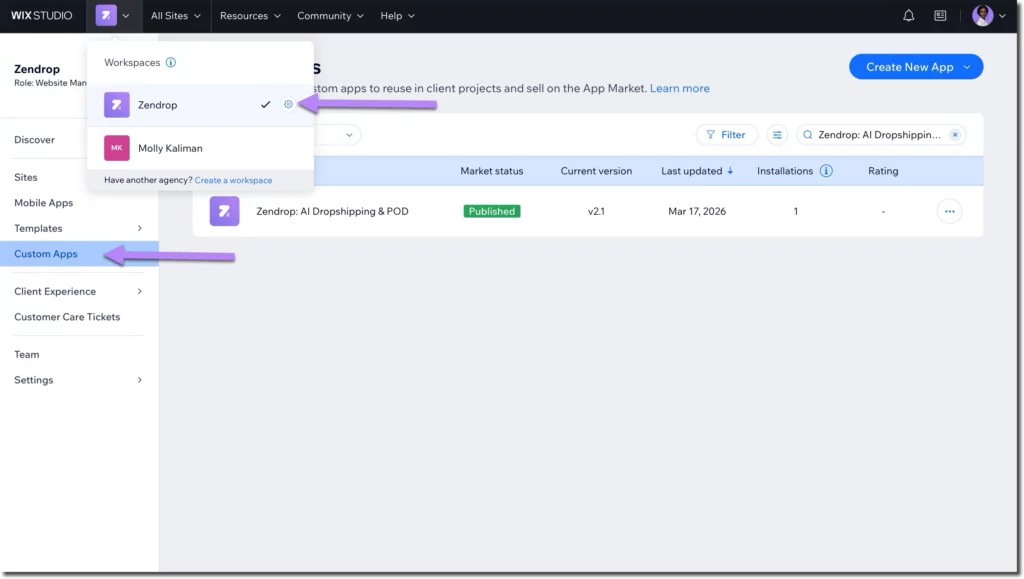Click the Installations info icon
The width and height of the screenshot is (1024, 579).
pos(826,171)
